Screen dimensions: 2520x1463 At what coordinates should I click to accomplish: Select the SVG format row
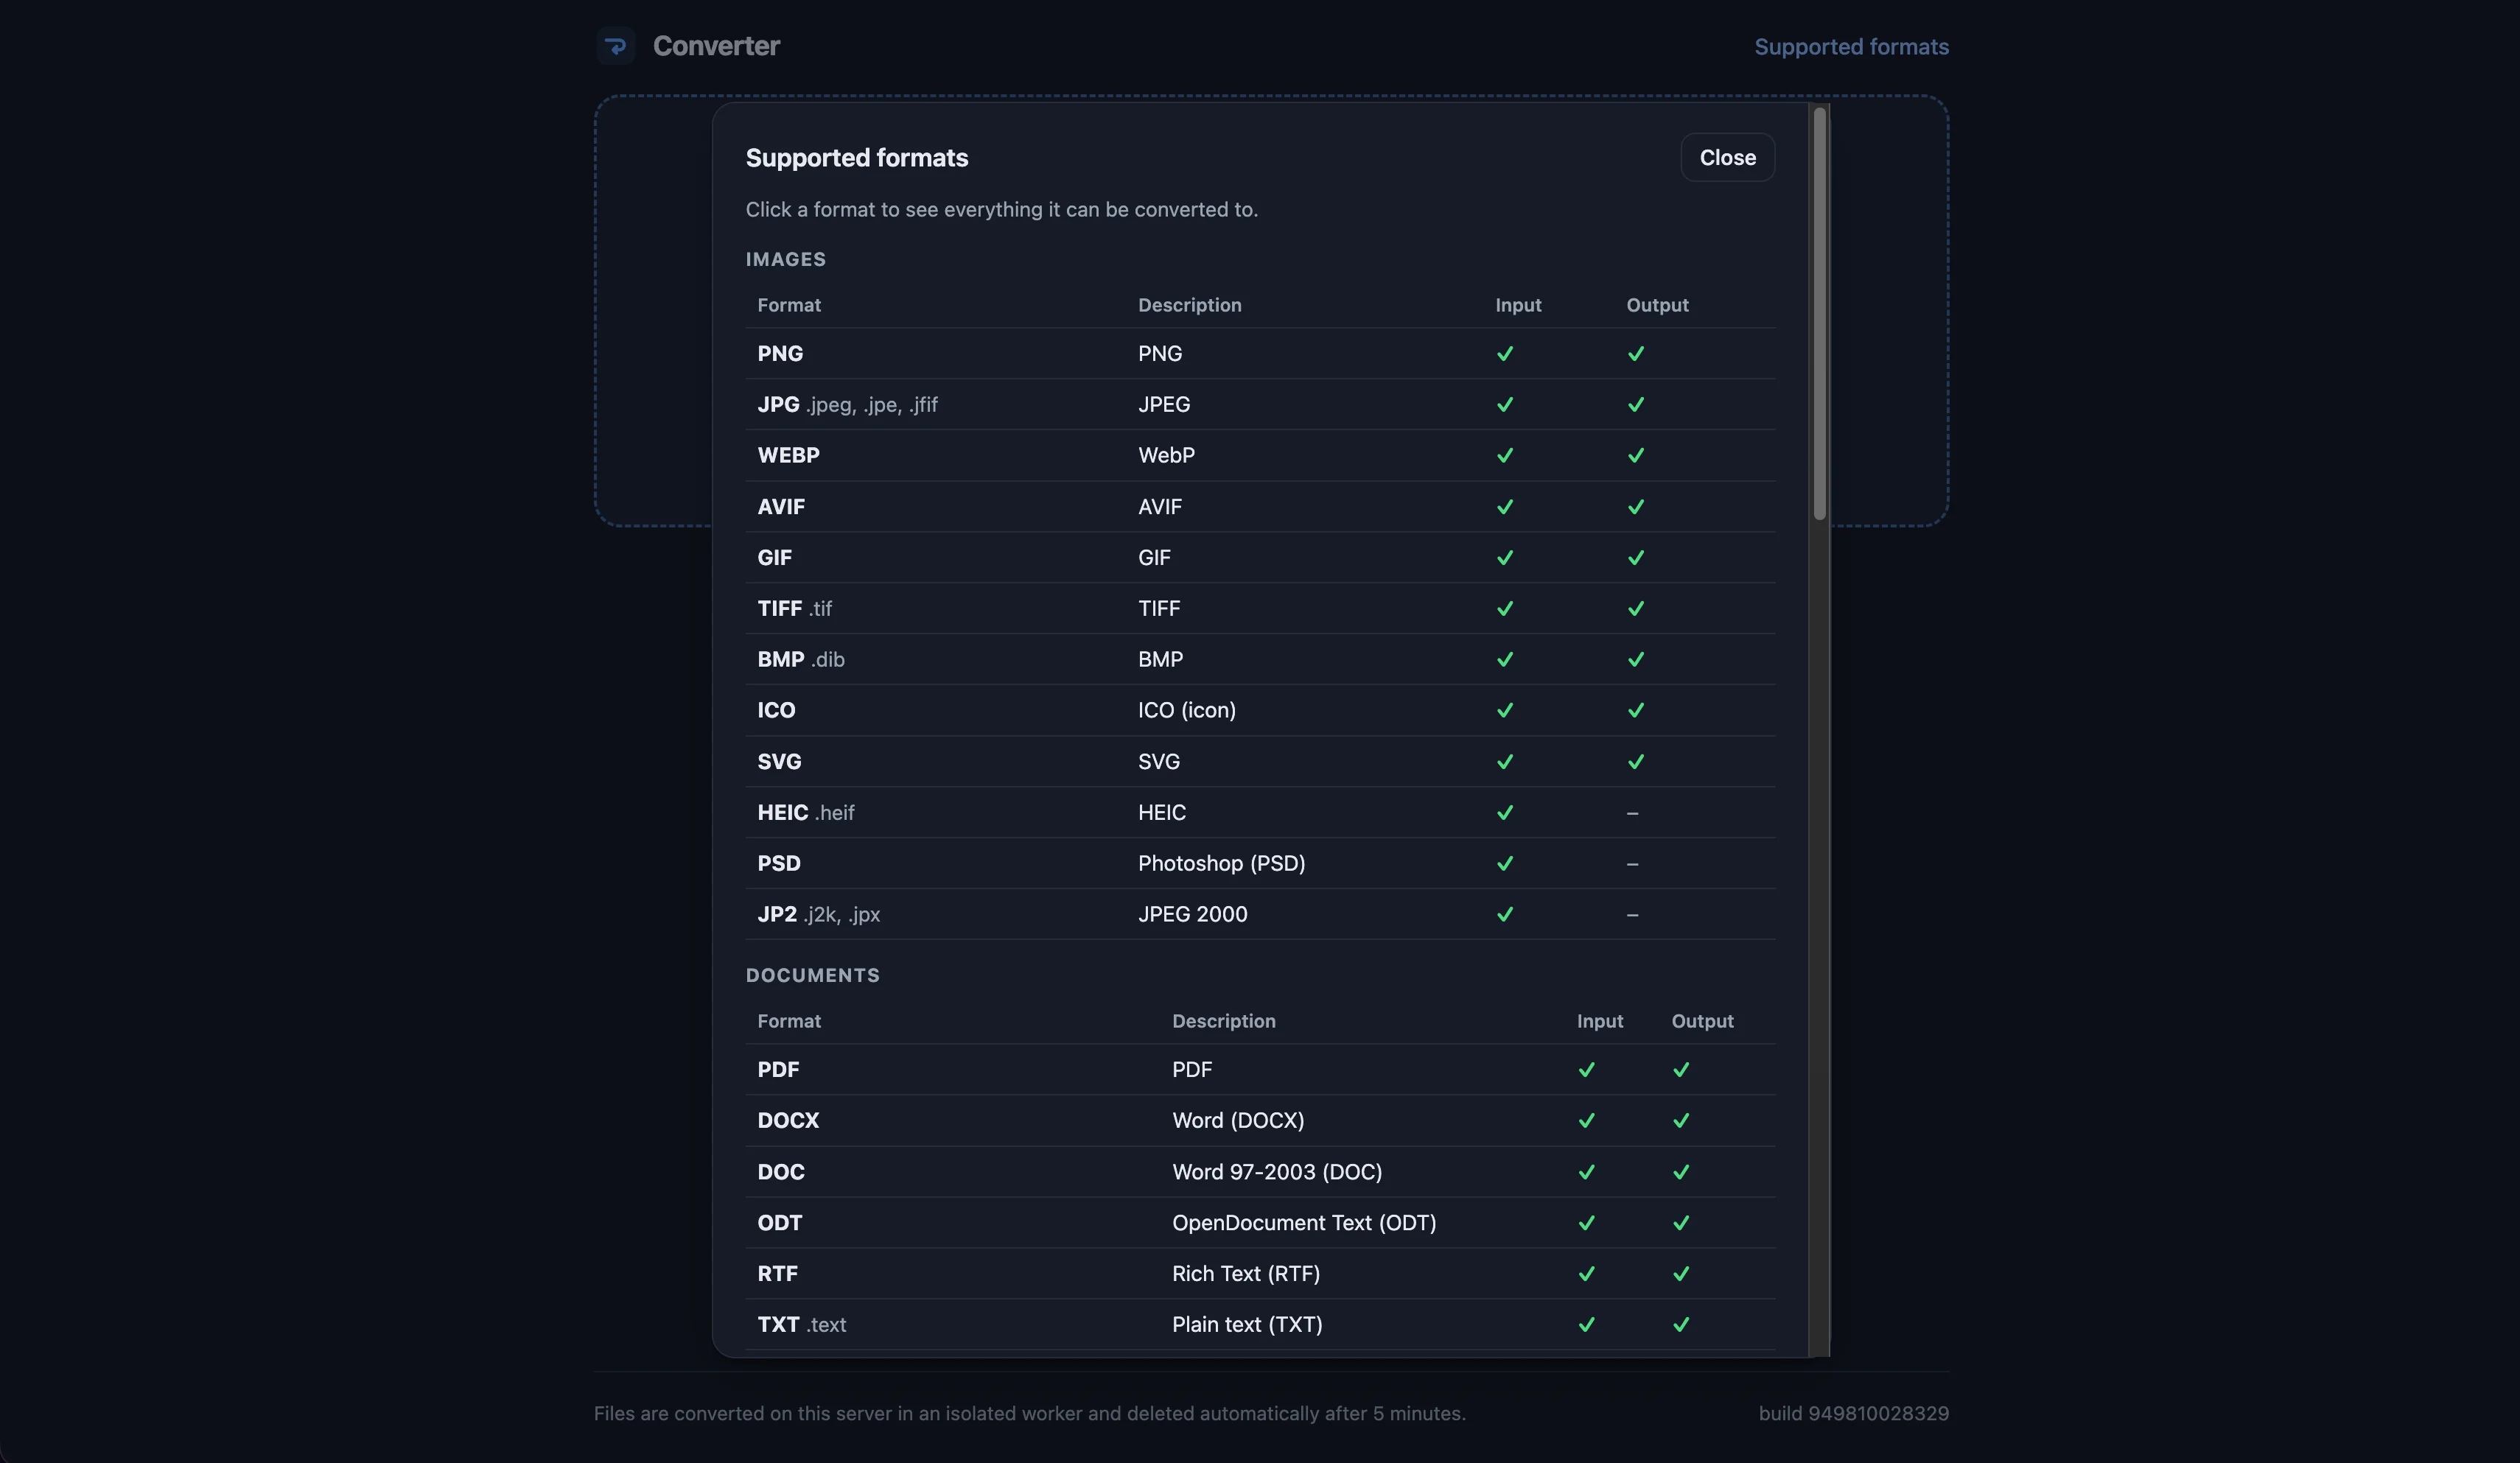[x=1260, y=762]
